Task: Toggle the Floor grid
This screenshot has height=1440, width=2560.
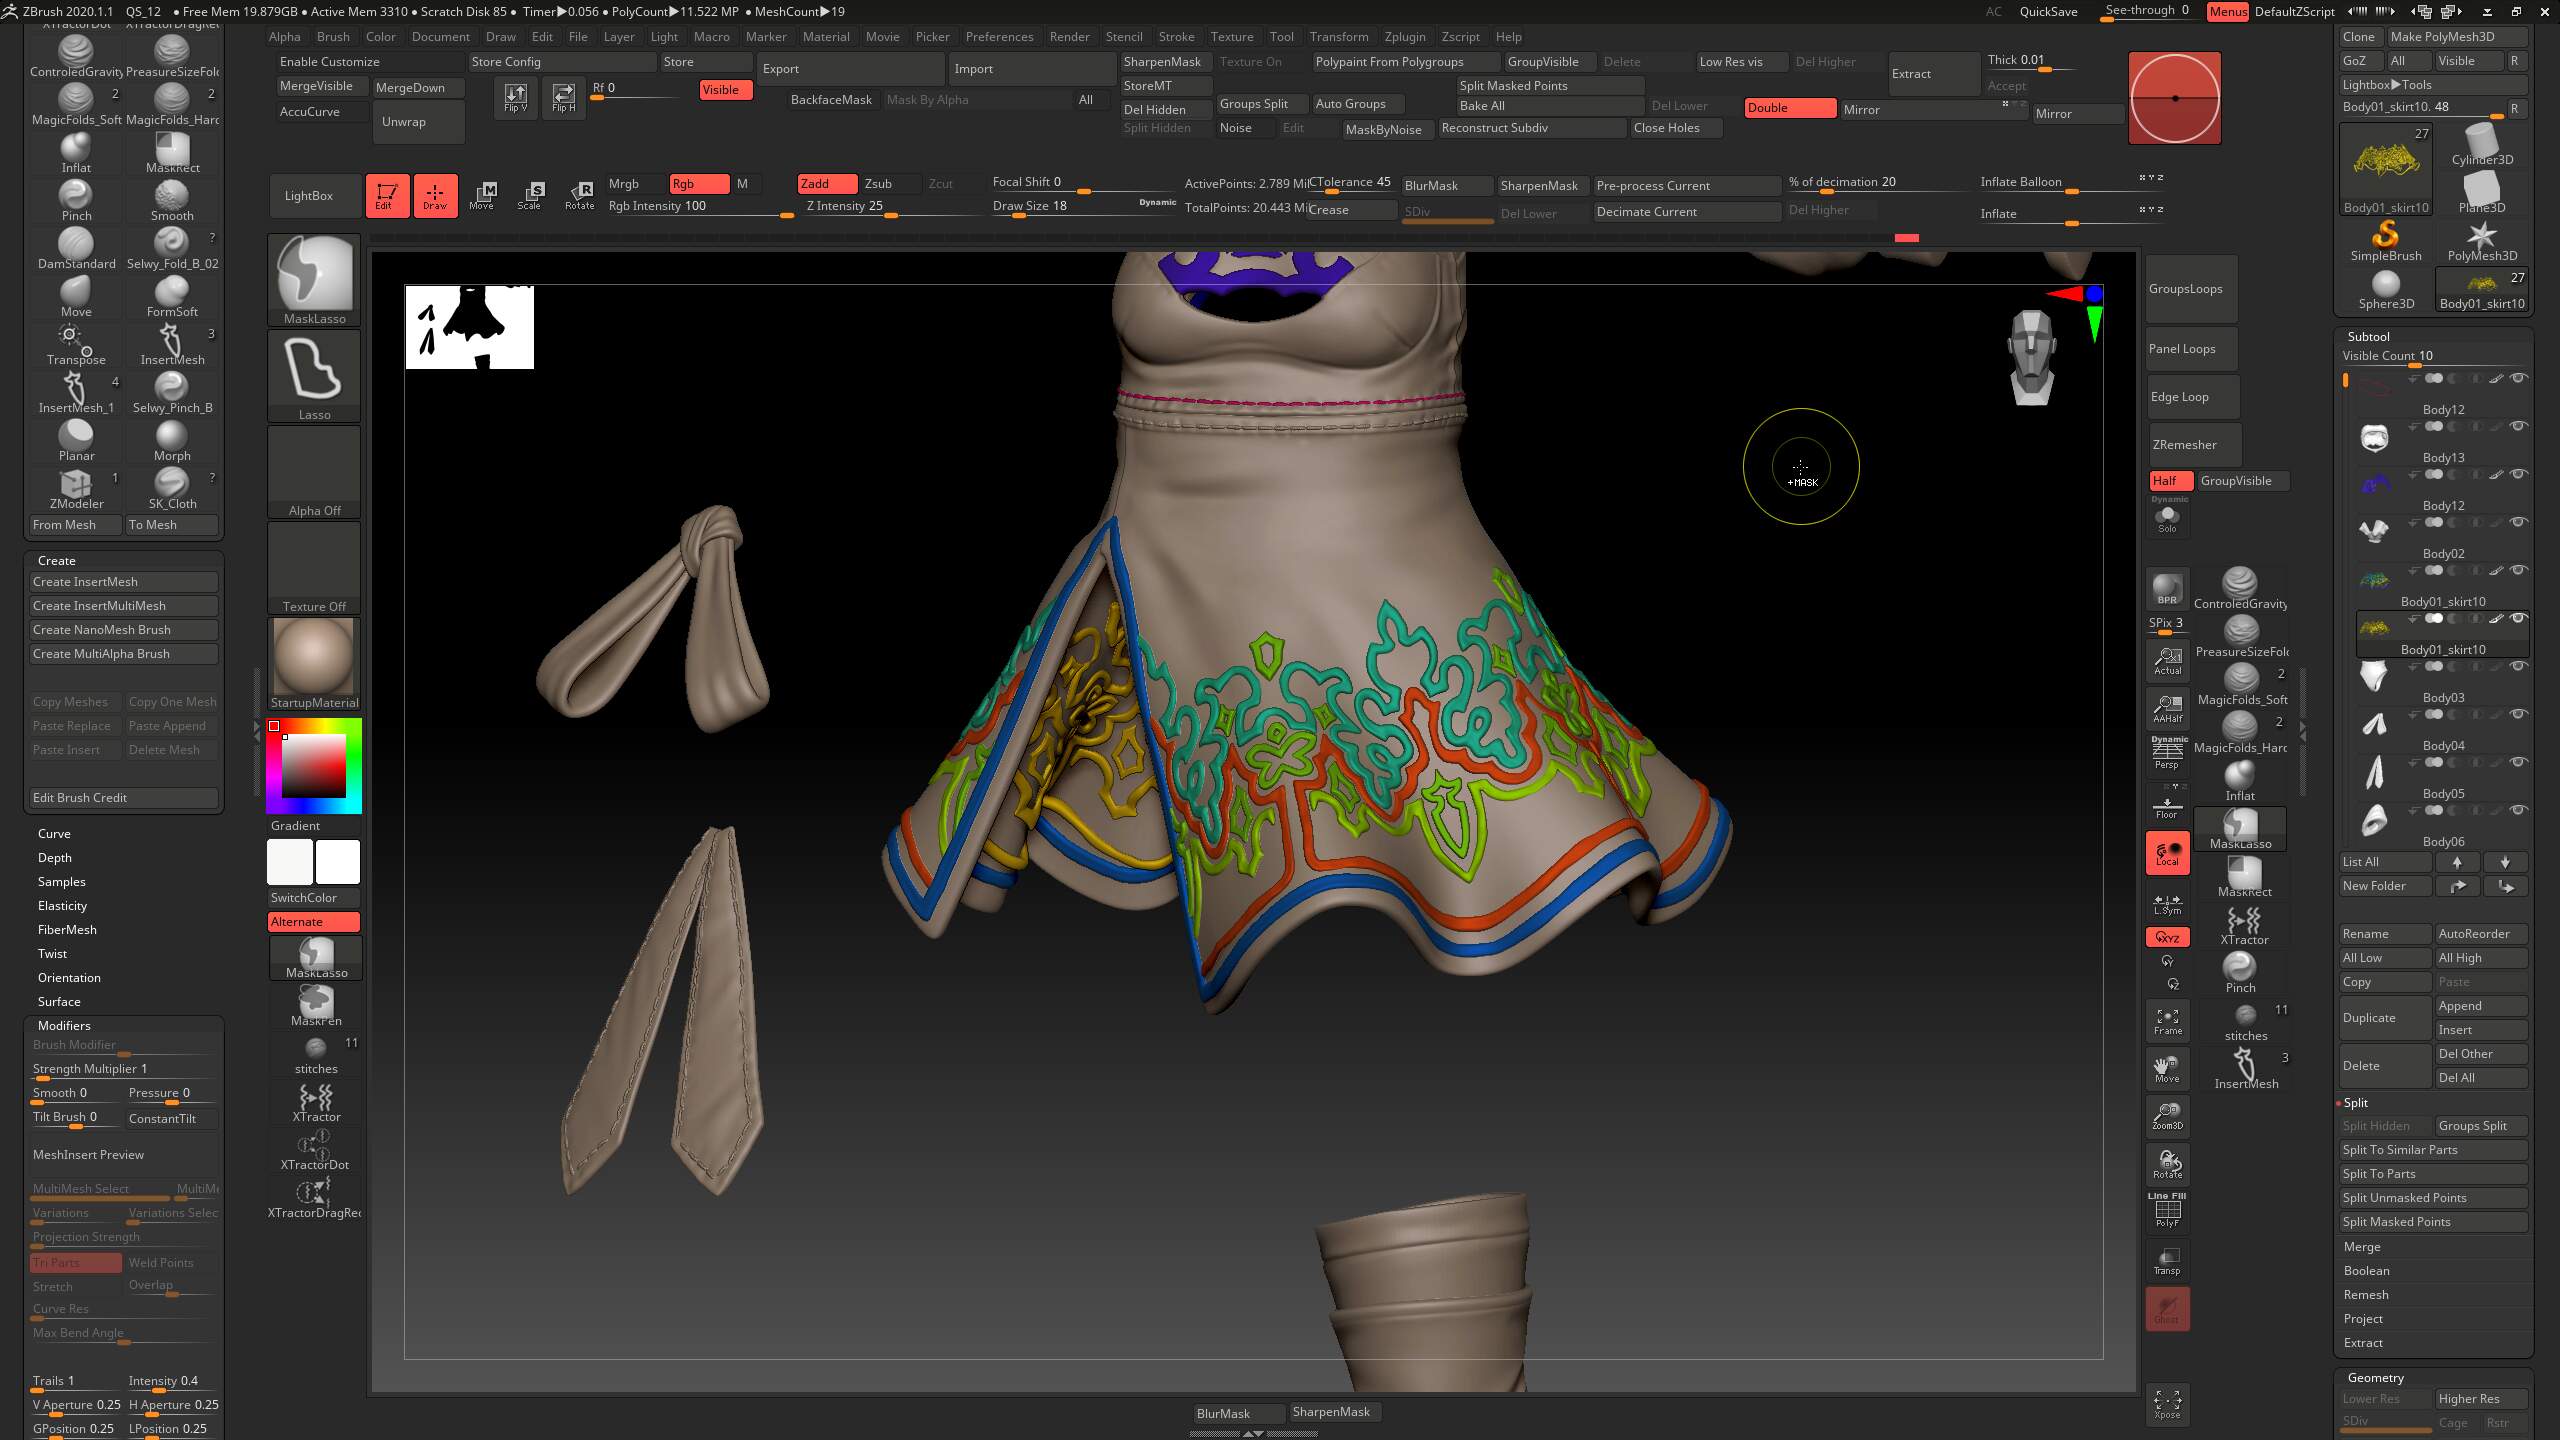Action: coord(2167,806)
